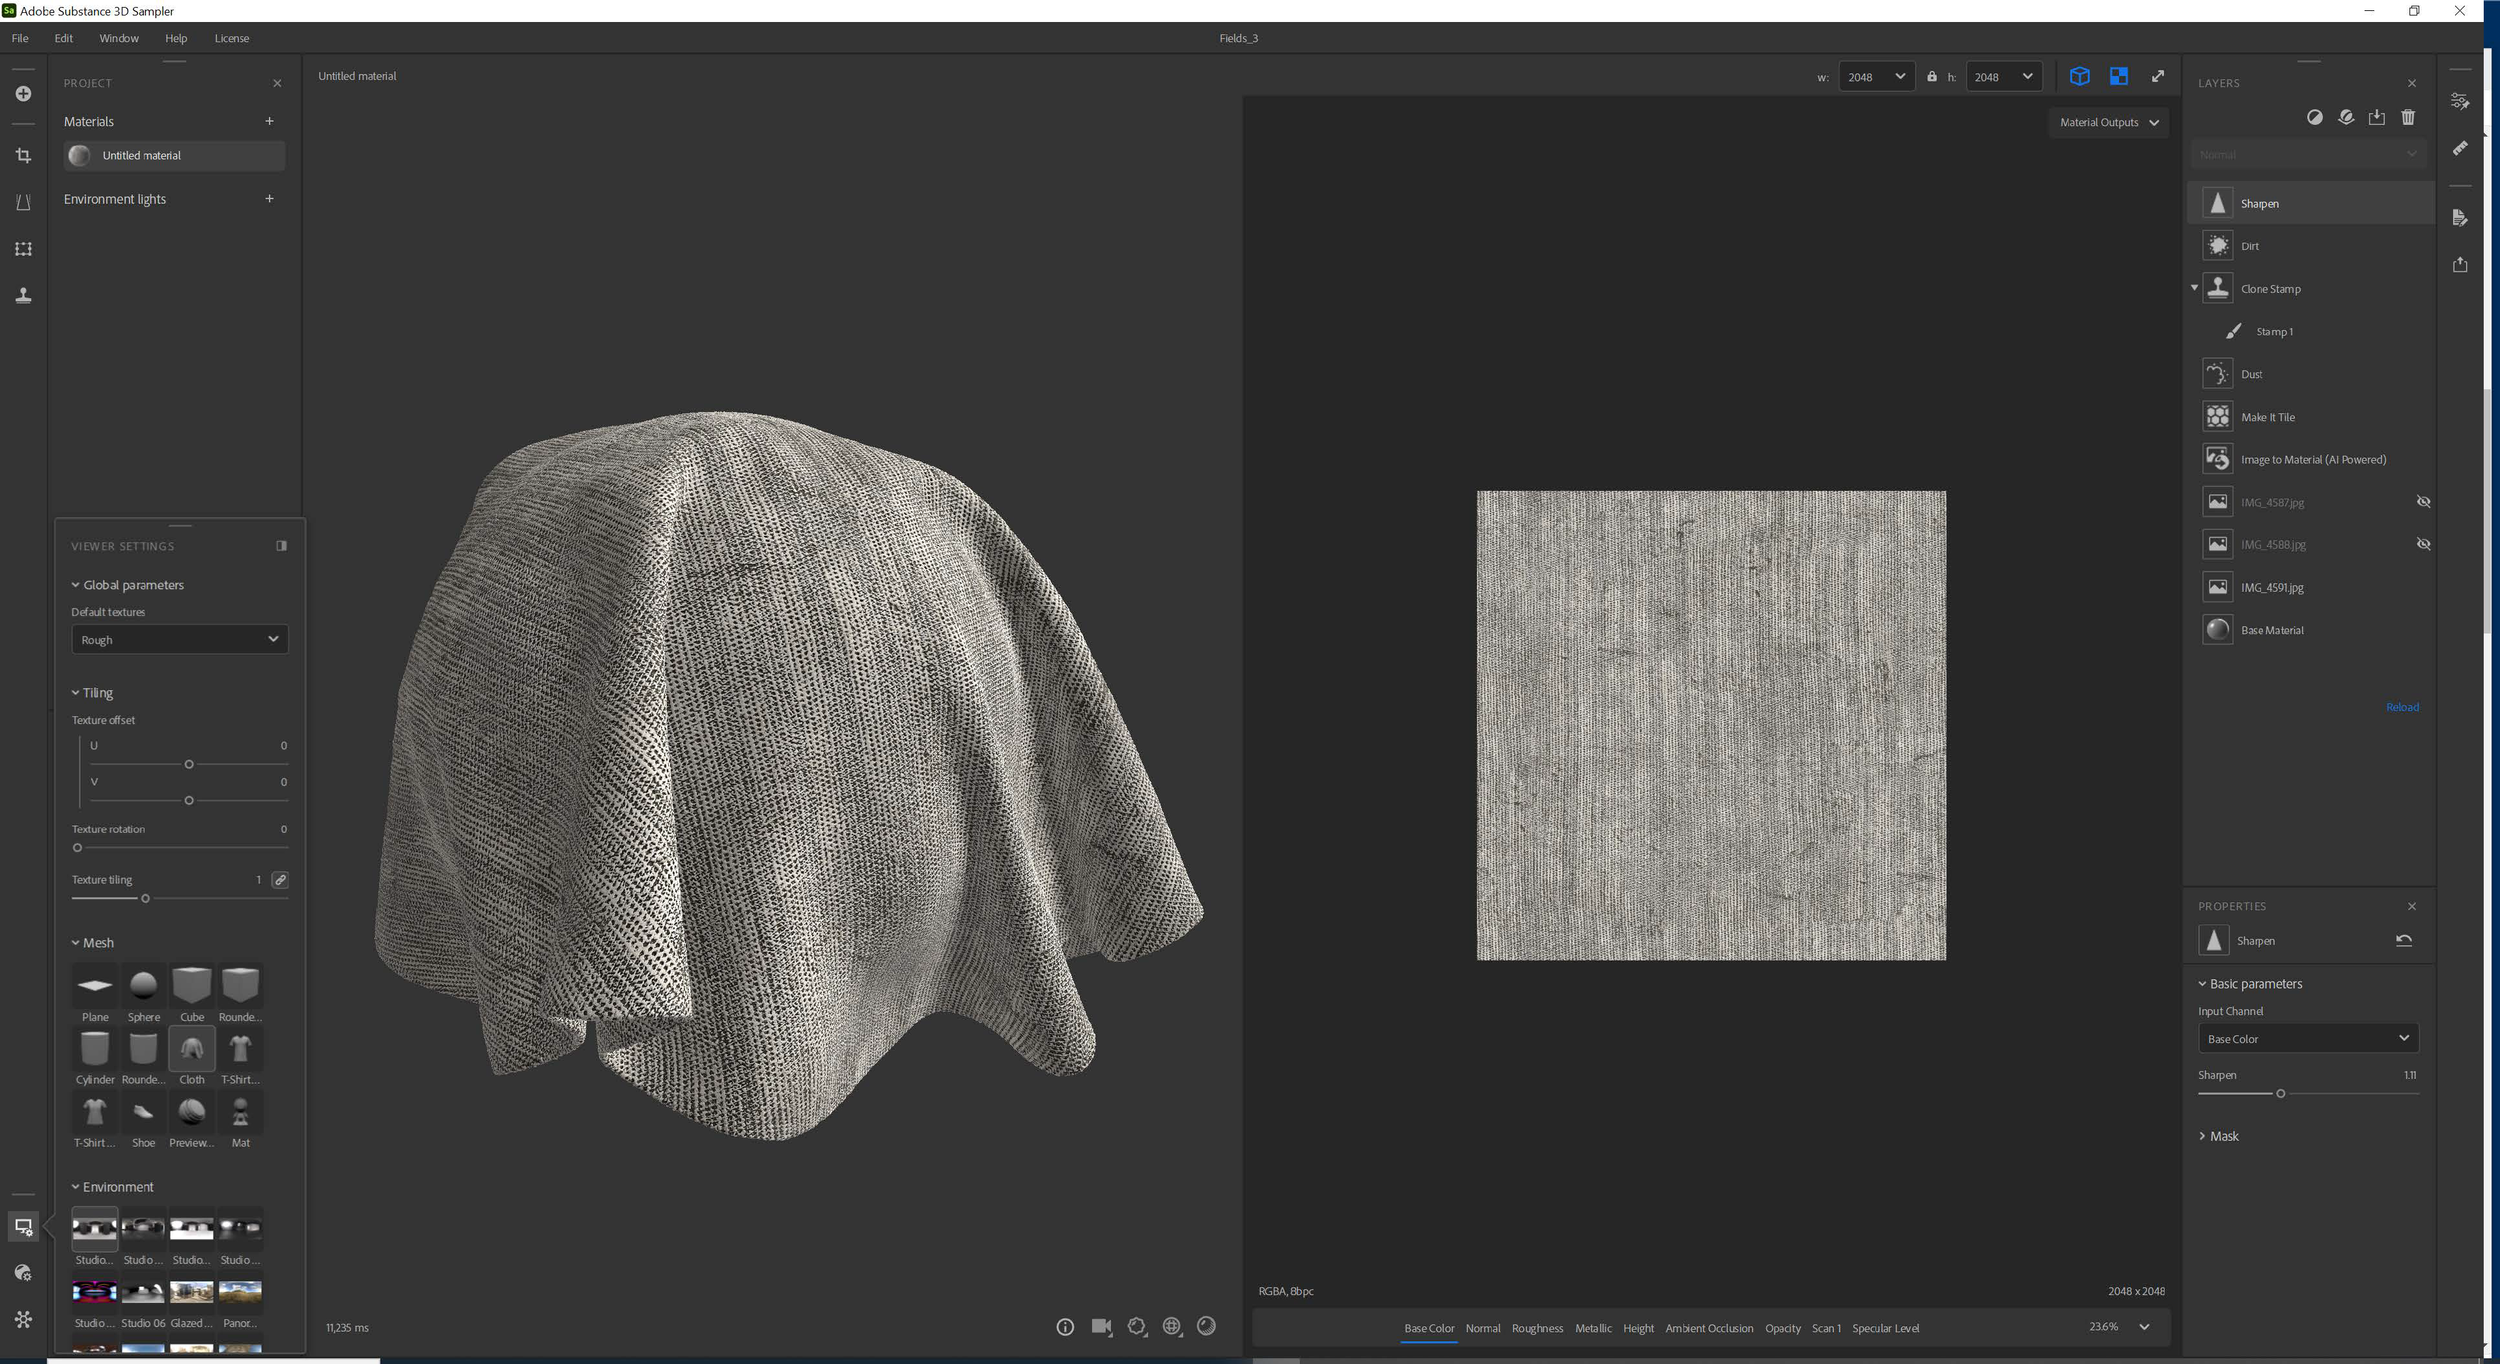Screen dimensions: 2500x1364
Task: Add a new material with plus button
Action: tap(269, 121)
